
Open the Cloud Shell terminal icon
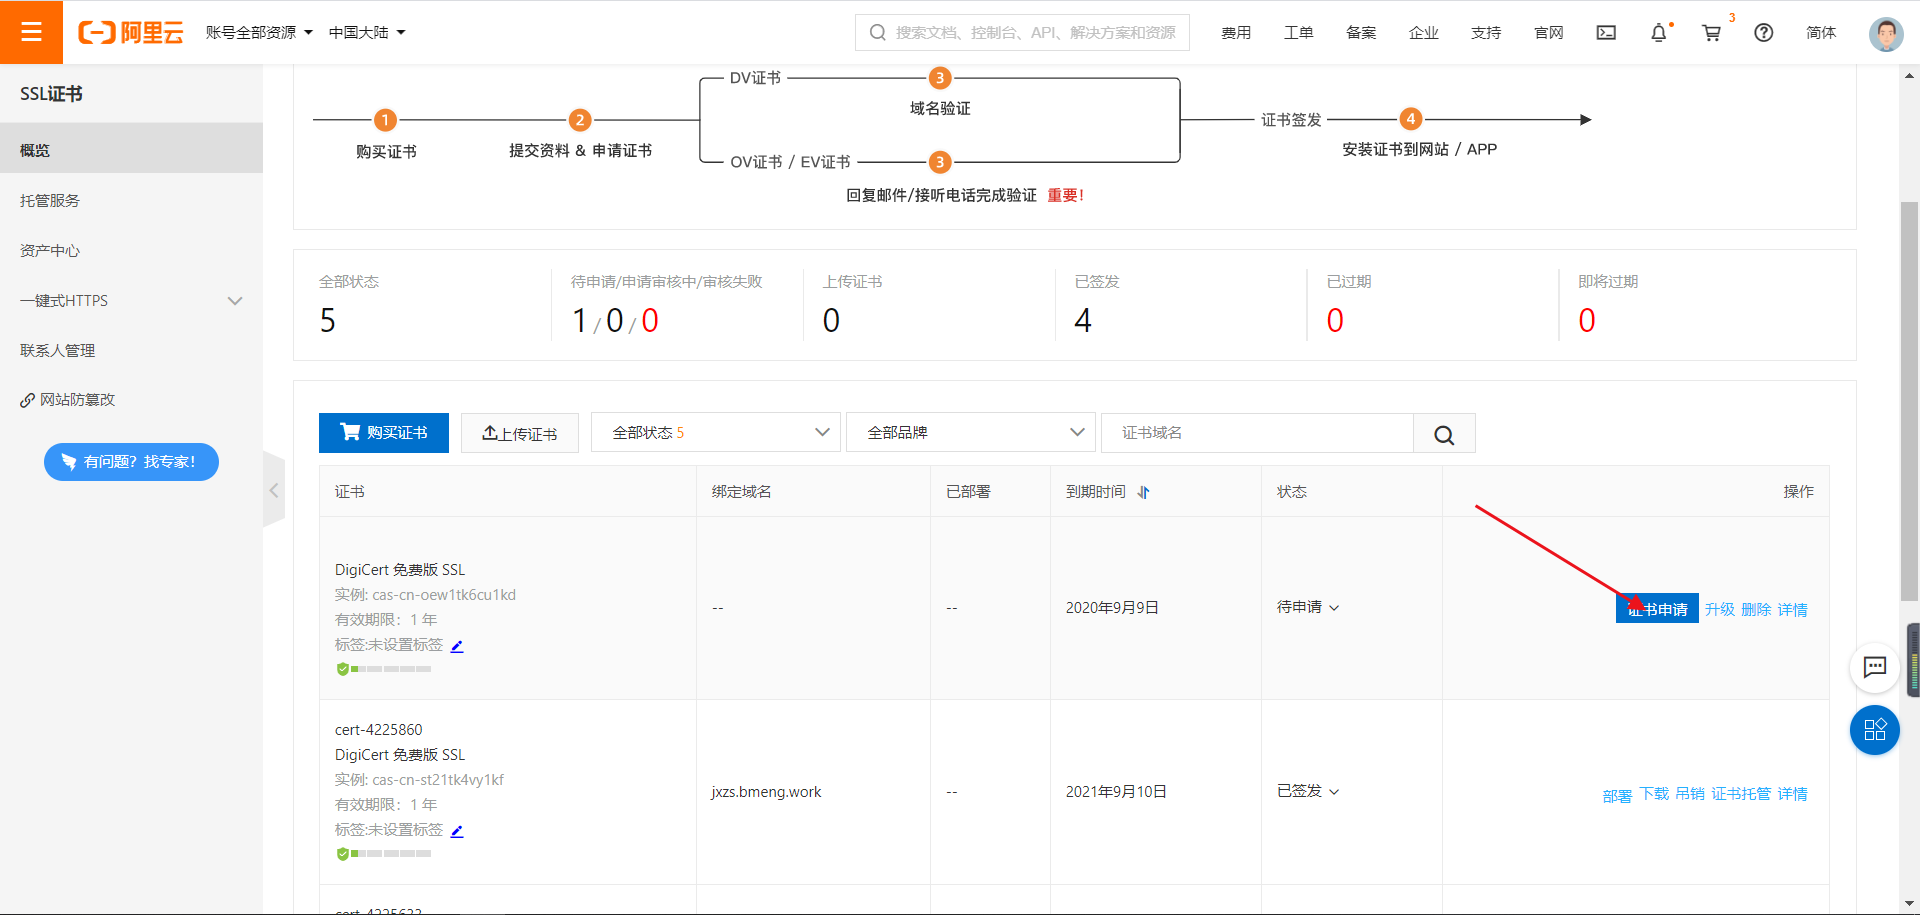pyautogui.click(x=1606, y=33)
